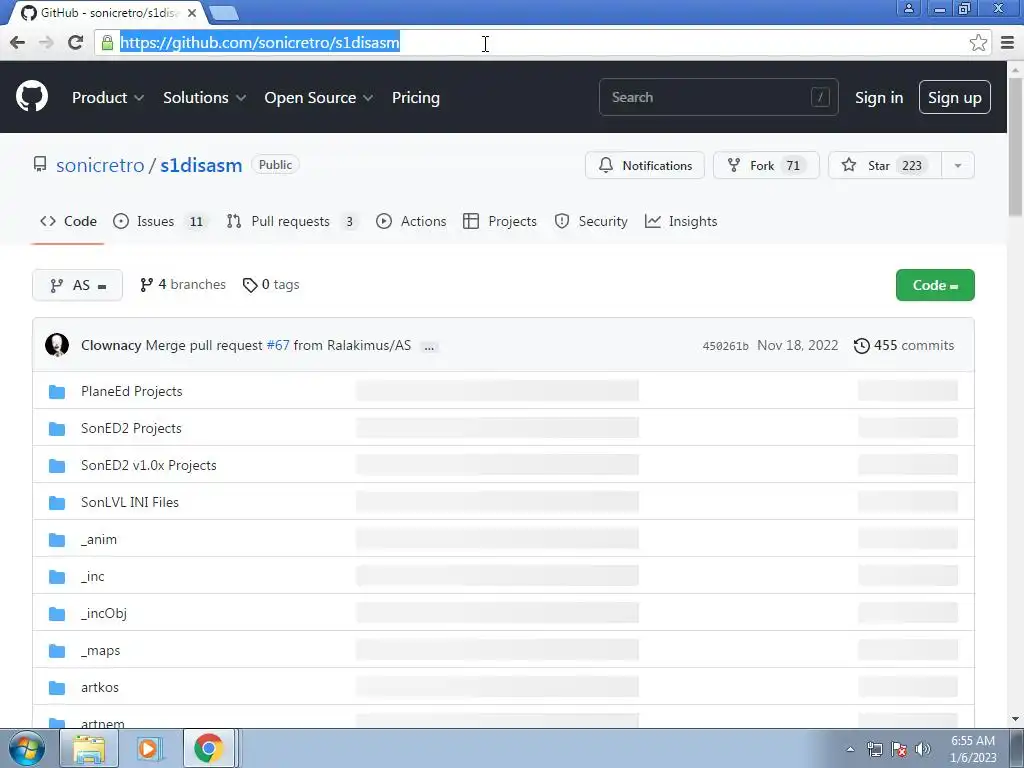
Task: Go back with the browser back arrow
Action: 18,43
